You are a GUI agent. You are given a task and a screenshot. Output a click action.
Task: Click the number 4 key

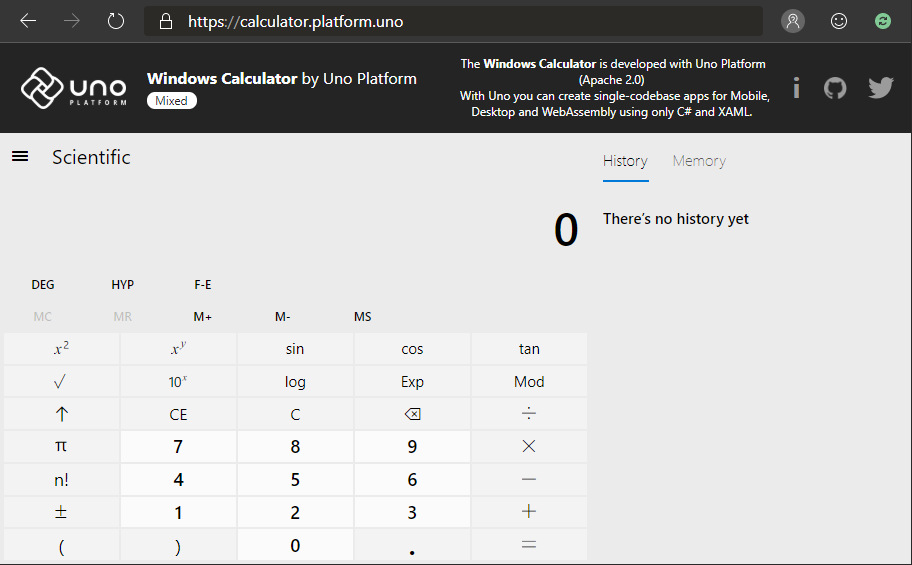pos(178,479)
